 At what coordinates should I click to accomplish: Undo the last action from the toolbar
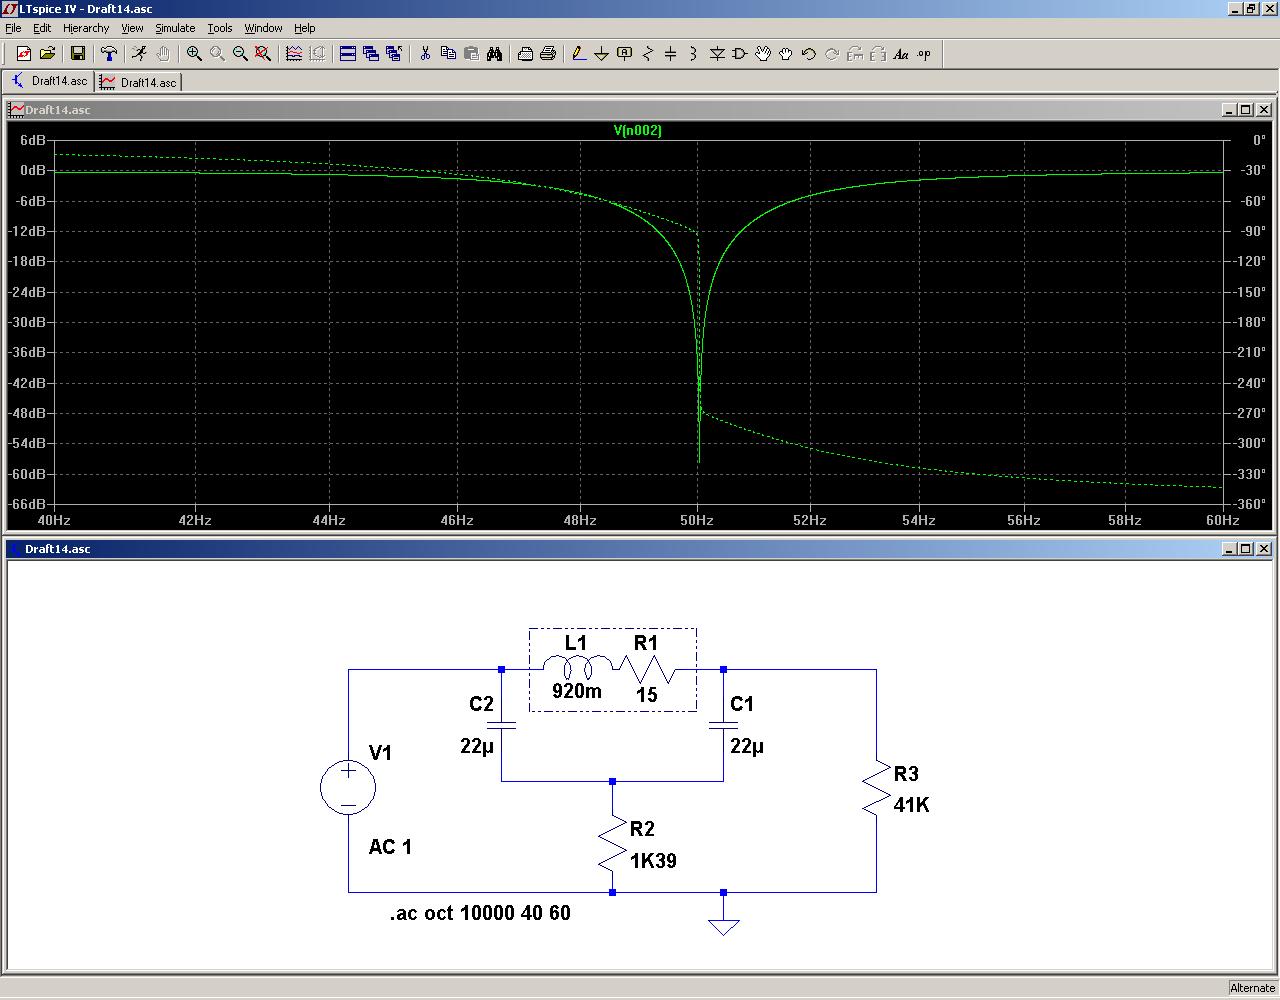coord(809,54)
